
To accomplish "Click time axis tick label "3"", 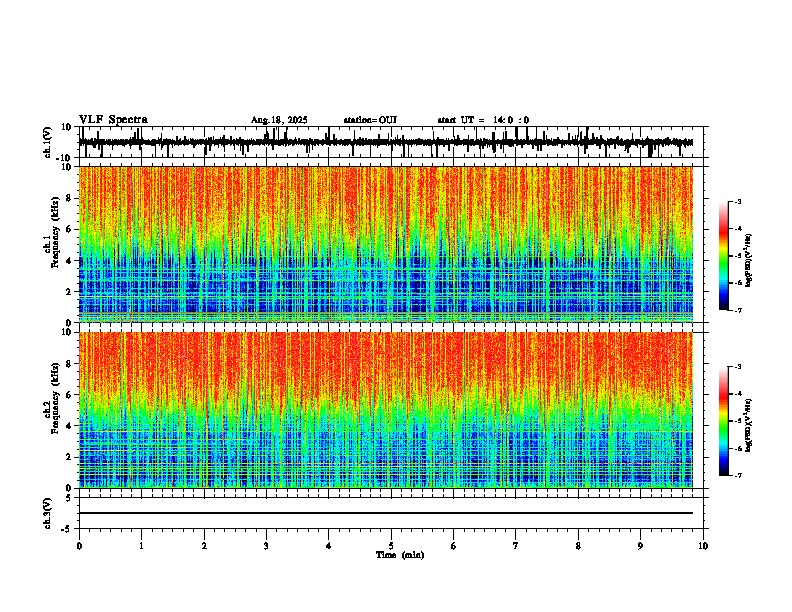I will (266, 546).
